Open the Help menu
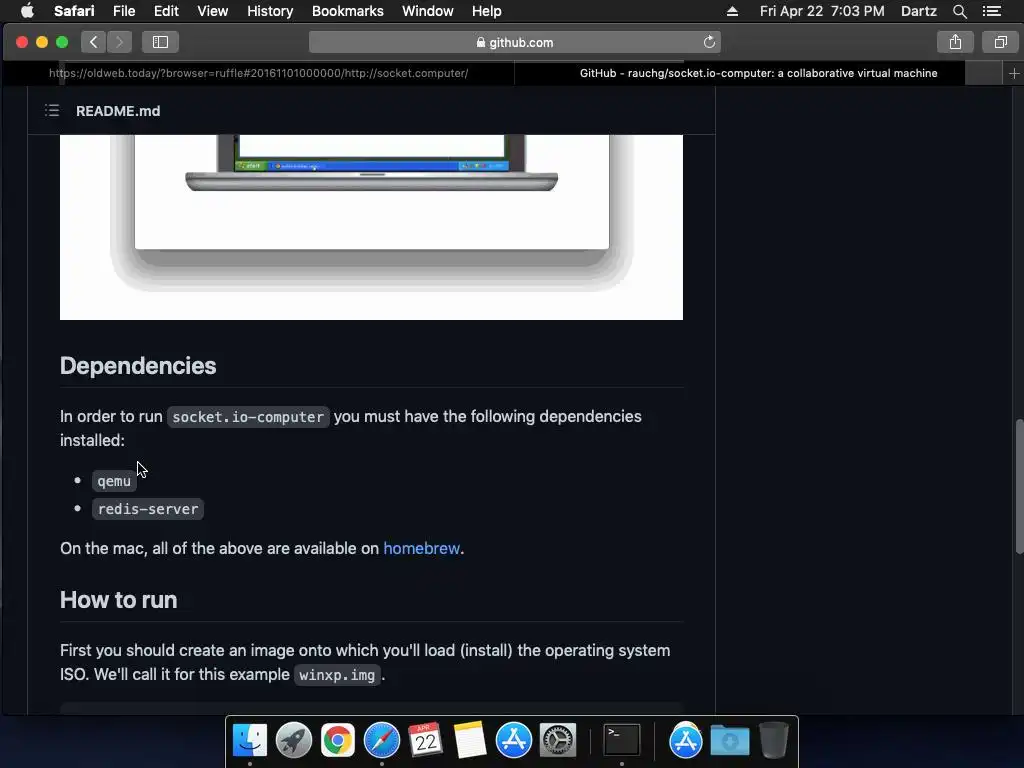 point(487,11)
